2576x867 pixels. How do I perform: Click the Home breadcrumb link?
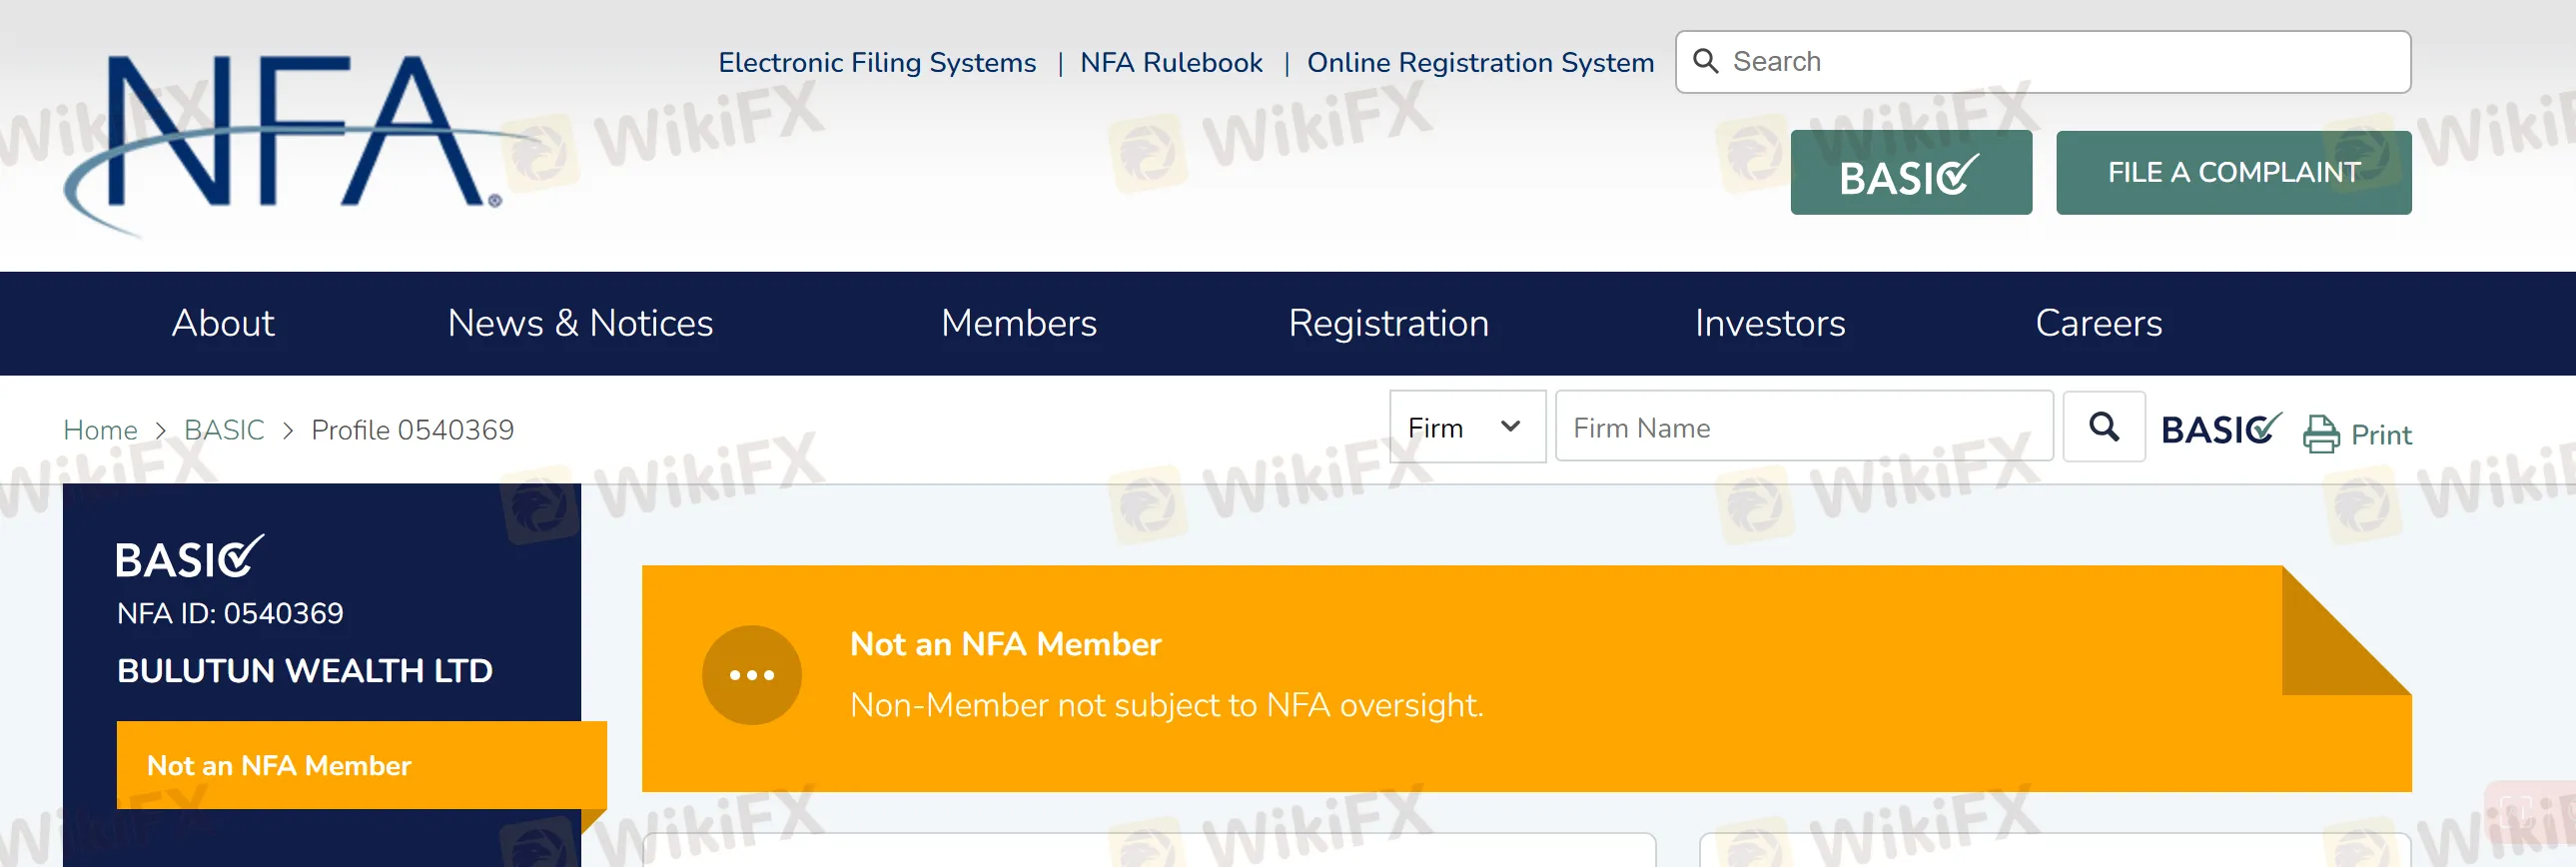point(100,430)
